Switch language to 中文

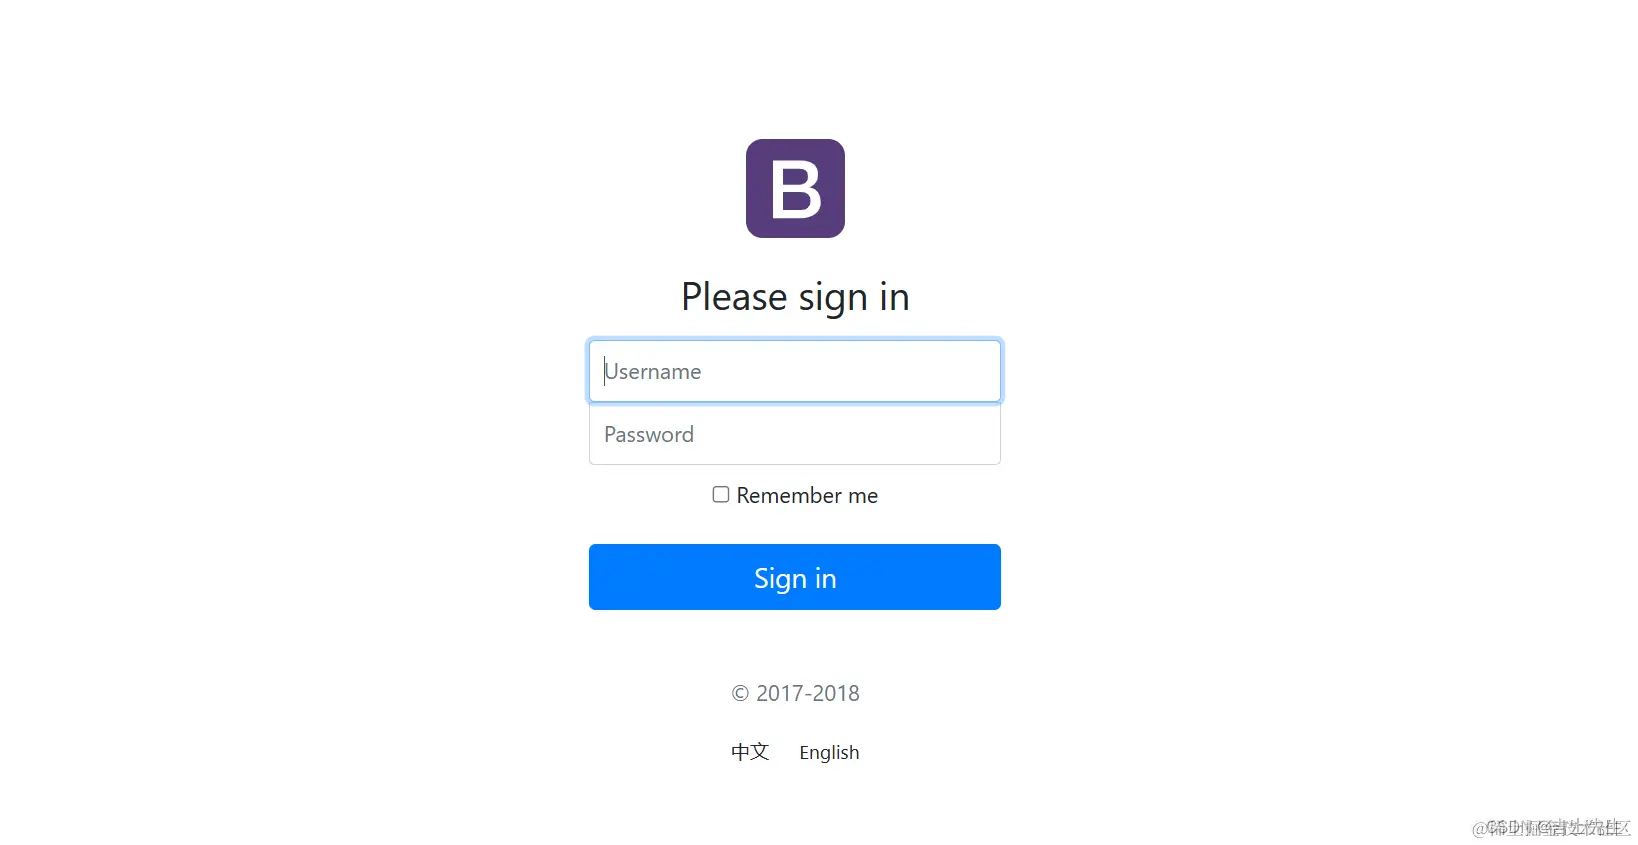pos(750,752)
